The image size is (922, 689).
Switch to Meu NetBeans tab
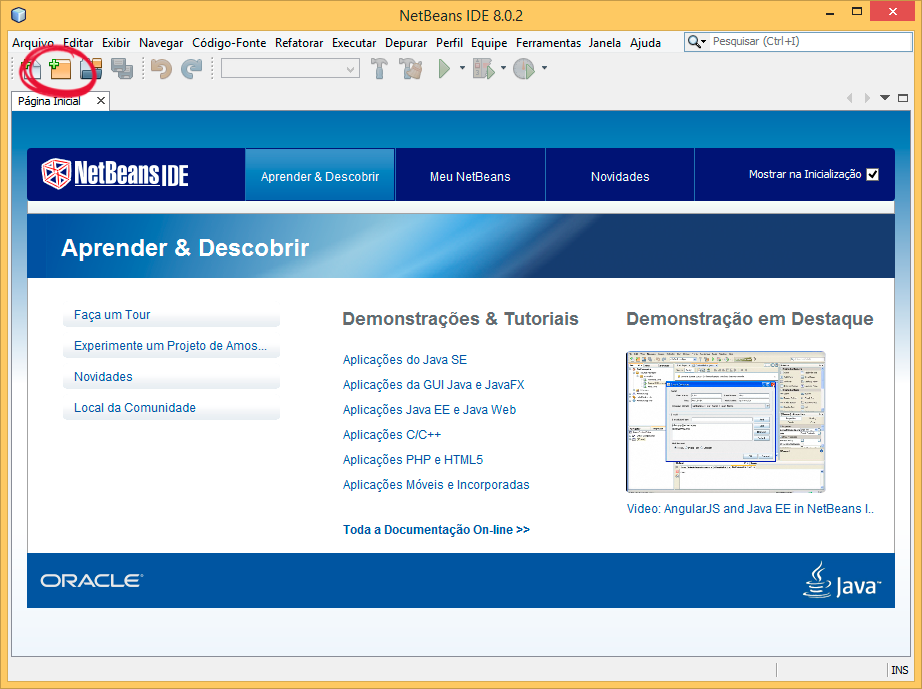click(470, 175)
